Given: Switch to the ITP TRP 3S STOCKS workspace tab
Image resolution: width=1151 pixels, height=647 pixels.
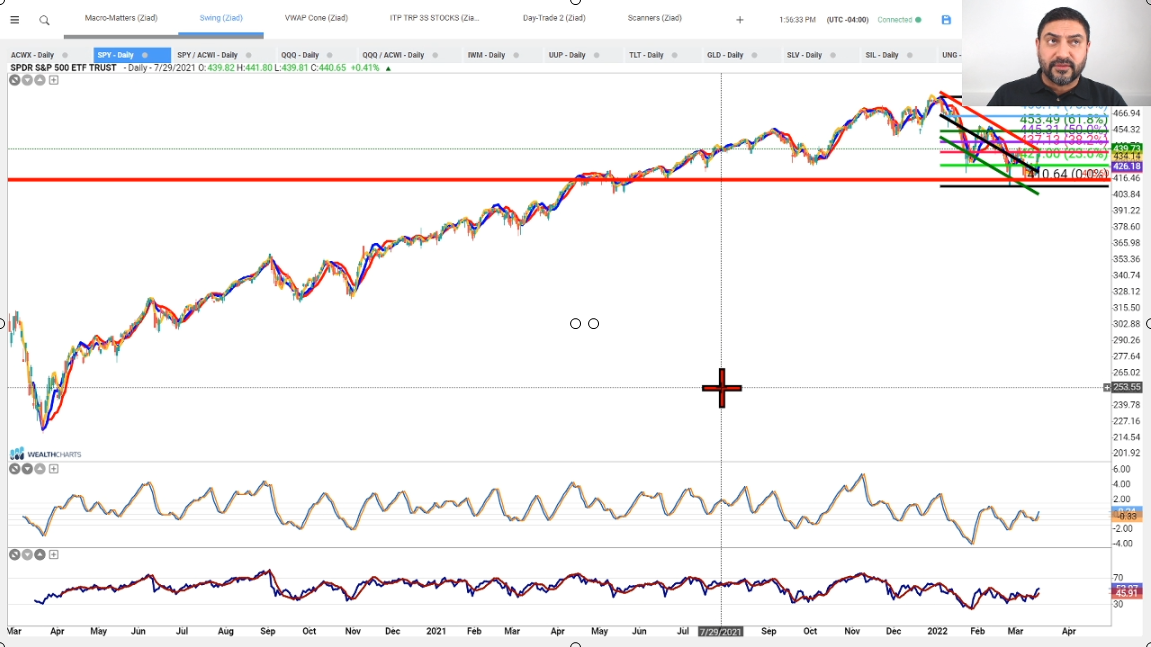Looking at the screenshot, I should pos(435,18).
